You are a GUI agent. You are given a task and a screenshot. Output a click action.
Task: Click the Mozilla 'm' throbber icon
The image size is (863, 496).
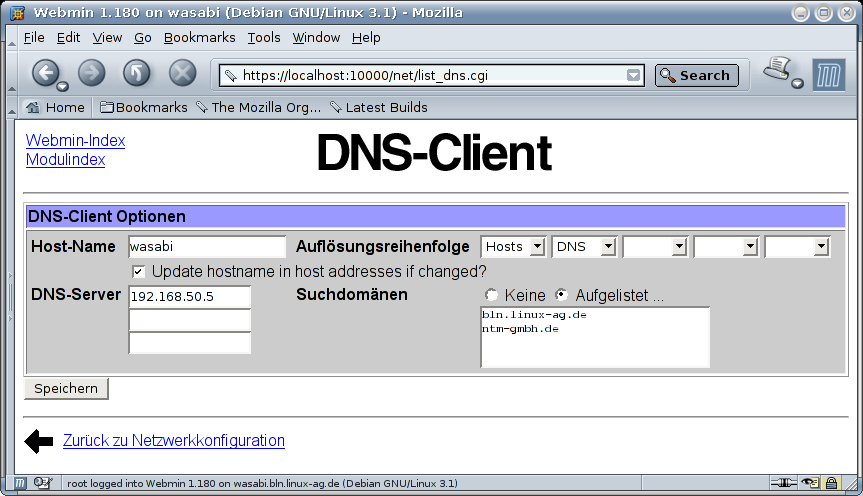click(x=829, y=75)
